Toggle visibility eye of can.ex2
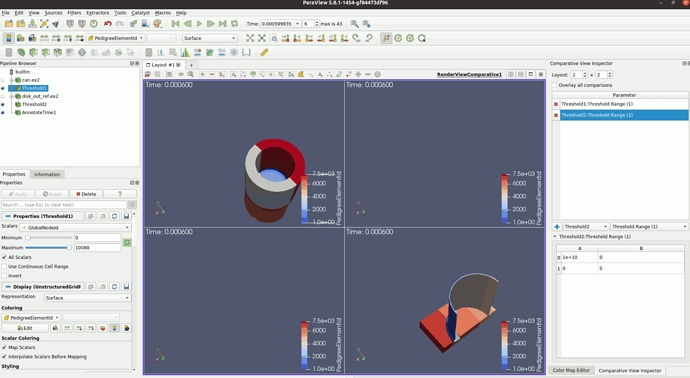Image resolution: width=690 pixels, height=378 pixels. (3, 80)
